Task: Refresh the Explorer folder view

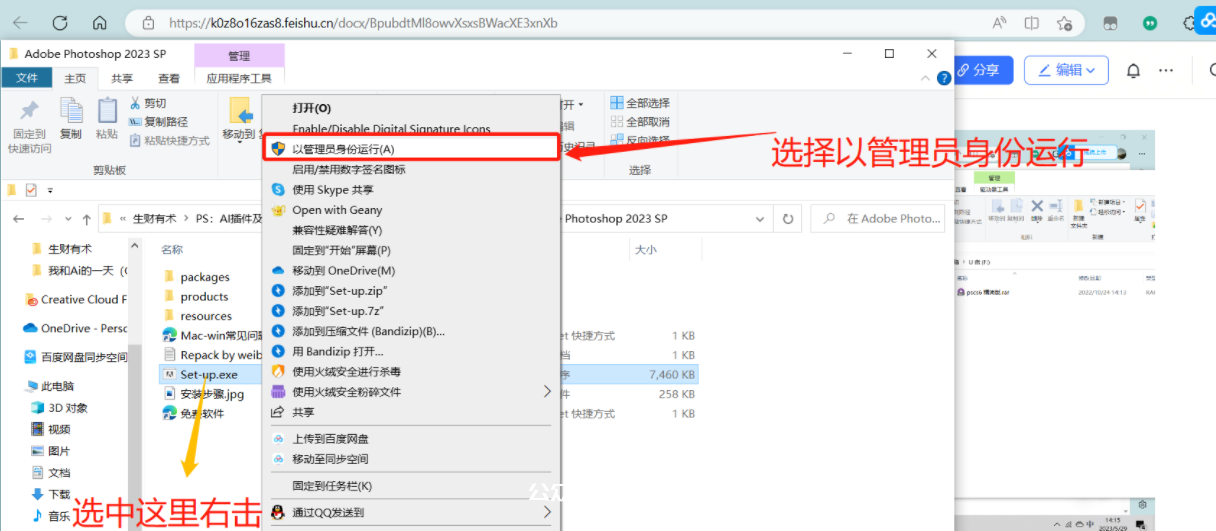Action: click(x=788, y=218)
